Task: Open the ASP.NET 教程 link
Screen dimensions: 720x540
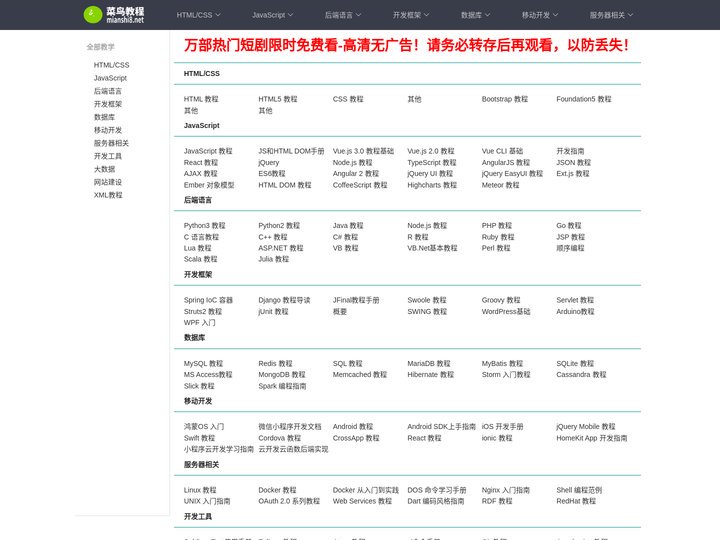Action: [281, 248]
